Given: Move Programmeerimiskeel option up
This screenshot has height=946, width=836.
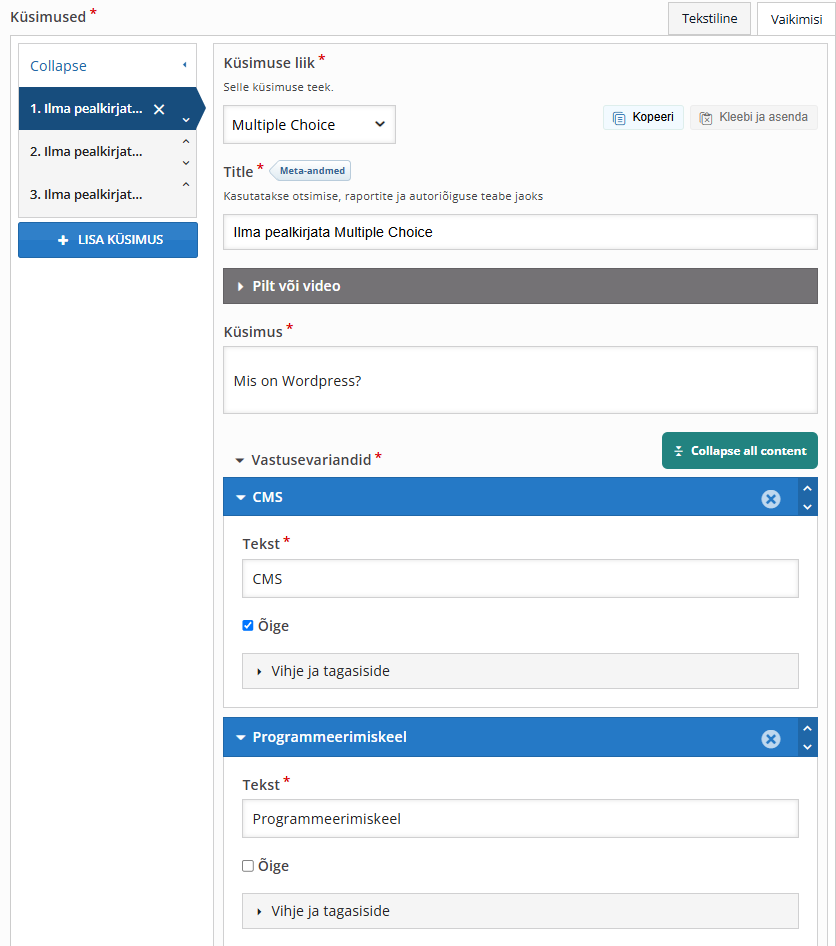Looking at the screenshot, I should tap(807, 729).
